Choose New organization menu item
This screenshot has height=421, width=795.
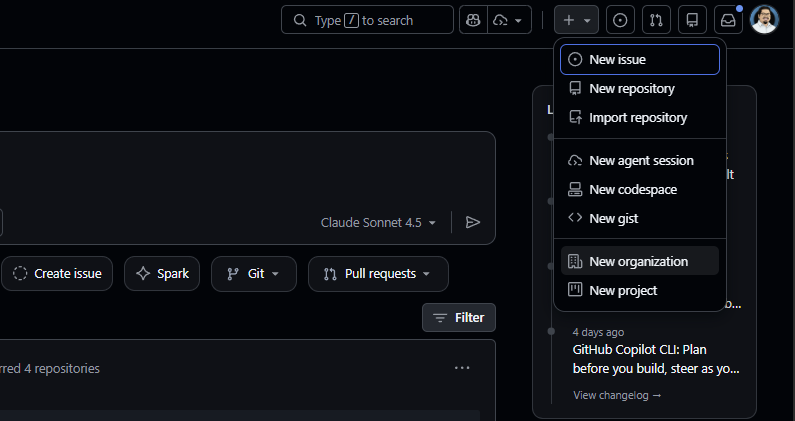[640, 261]
